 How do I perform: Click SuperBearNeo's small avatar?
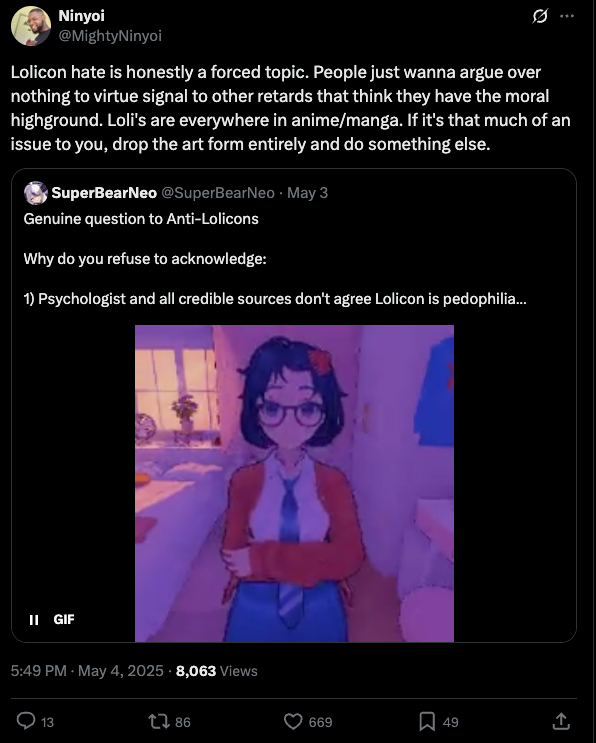36,193
